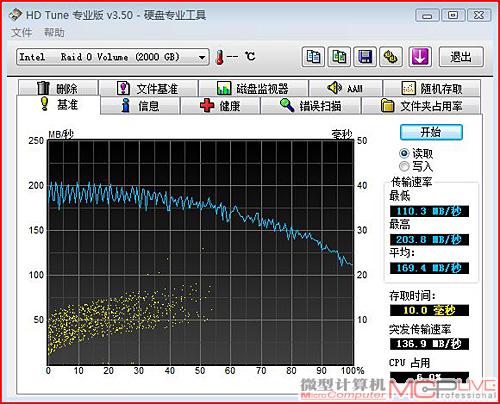
Task: Click the save floppy disk icon
Action: (365, 57)
